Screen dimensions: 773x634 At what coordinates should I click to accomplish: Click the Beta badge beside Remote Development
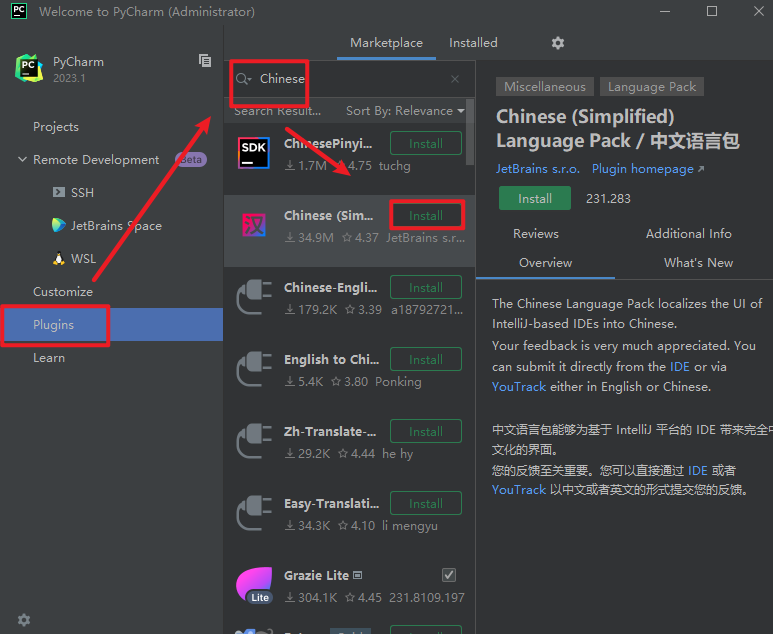pyautogui.click(x=191, y=160)
